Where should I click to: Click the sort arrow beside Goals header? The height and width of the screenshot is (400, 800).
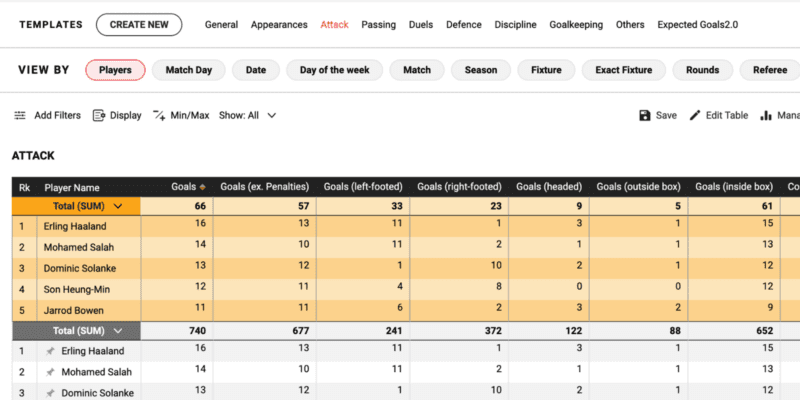pos(202,187)
